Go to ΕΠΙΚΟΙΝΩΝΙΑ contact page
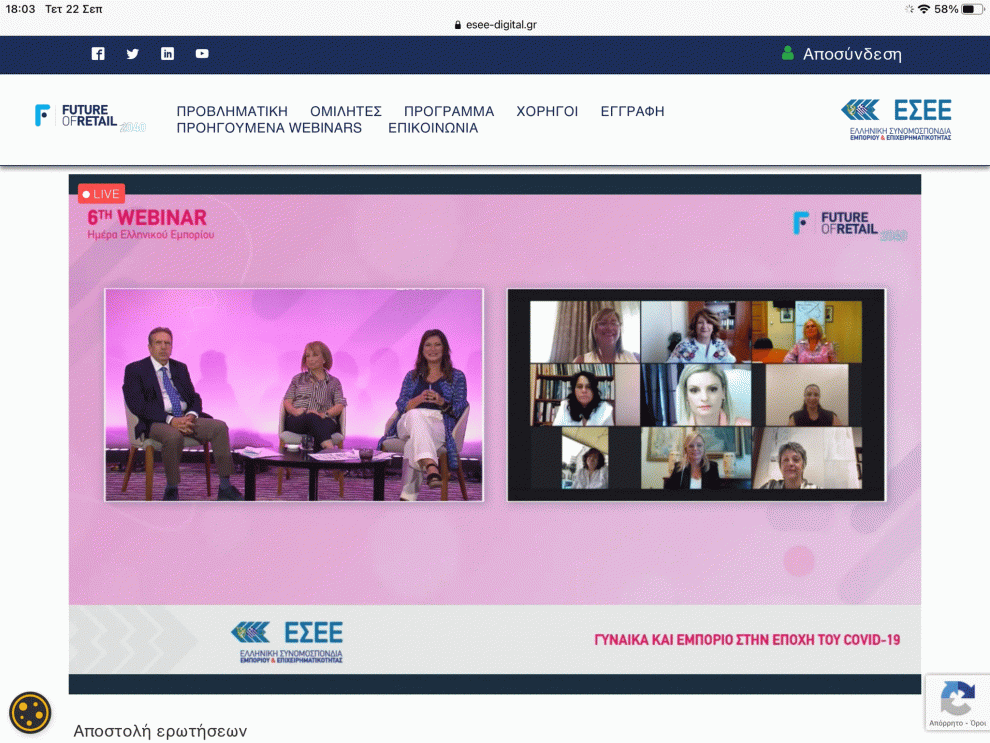Image resolution: width=990 pixels, height=743 pixels. point(433,128)
